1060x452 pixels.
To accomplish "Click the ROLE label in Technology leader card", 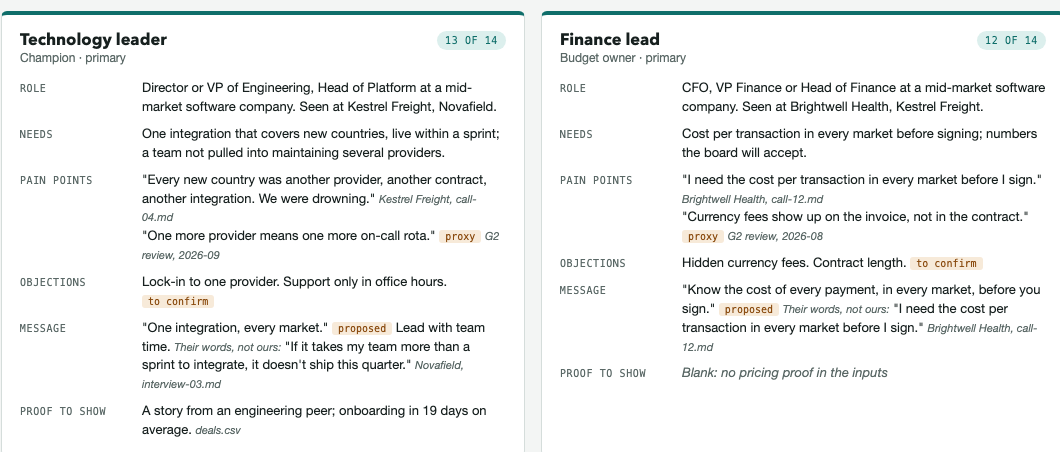I will coord(33,89).
